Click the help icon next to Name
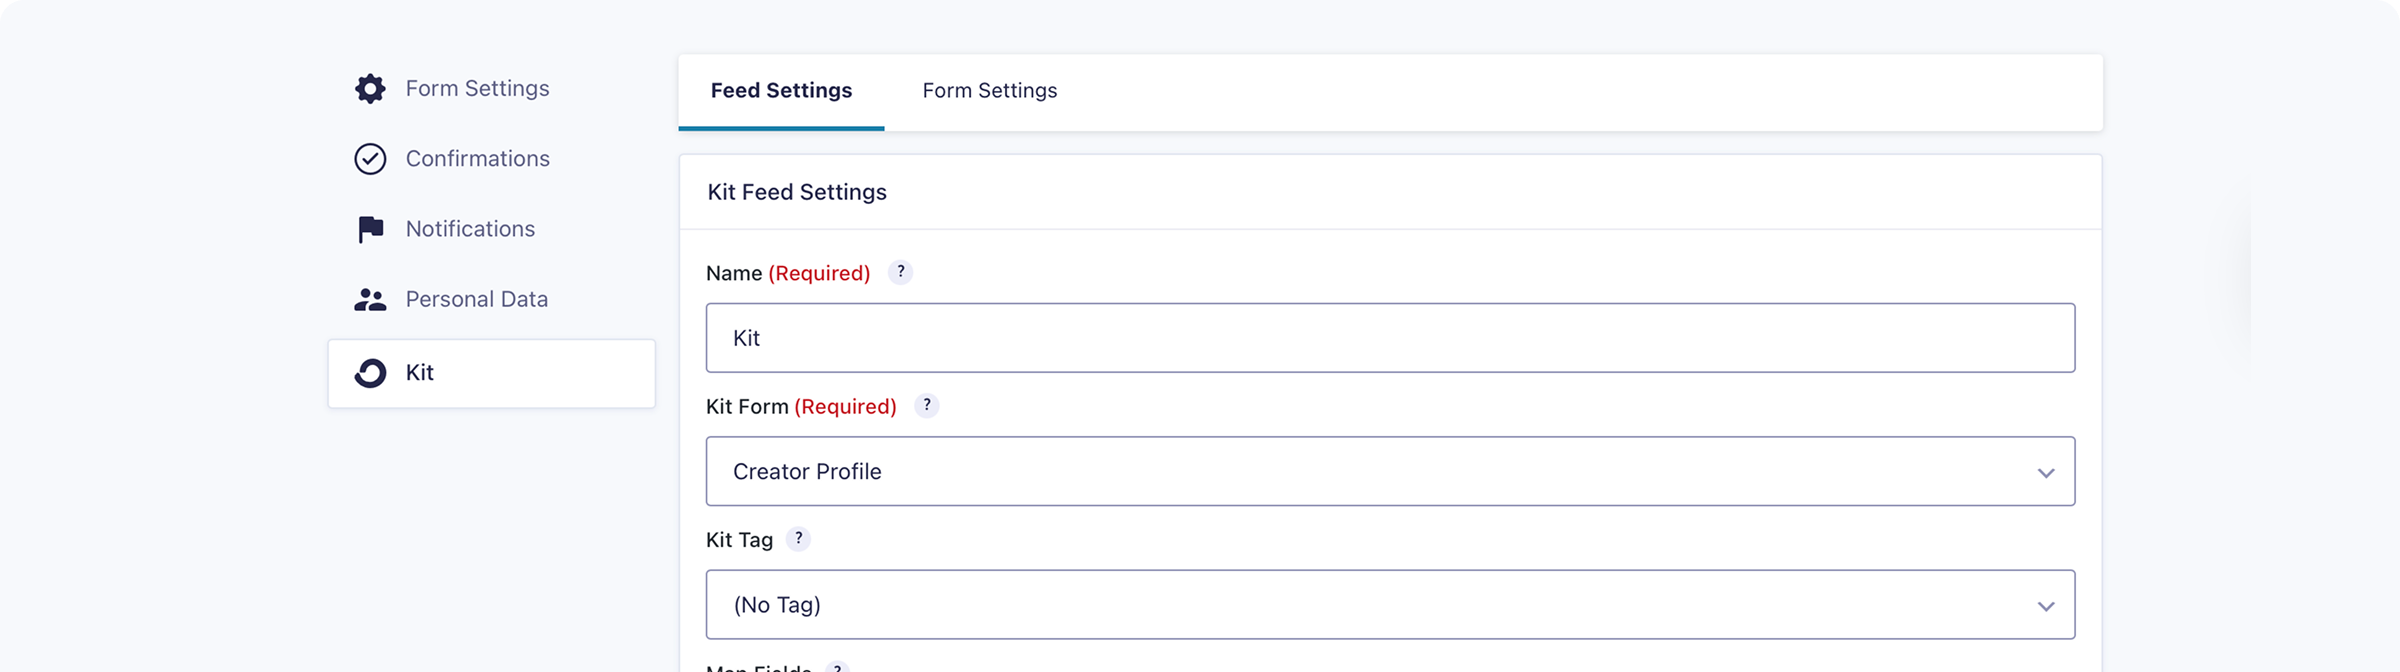 pyautogui.click(x=900, y=272)
